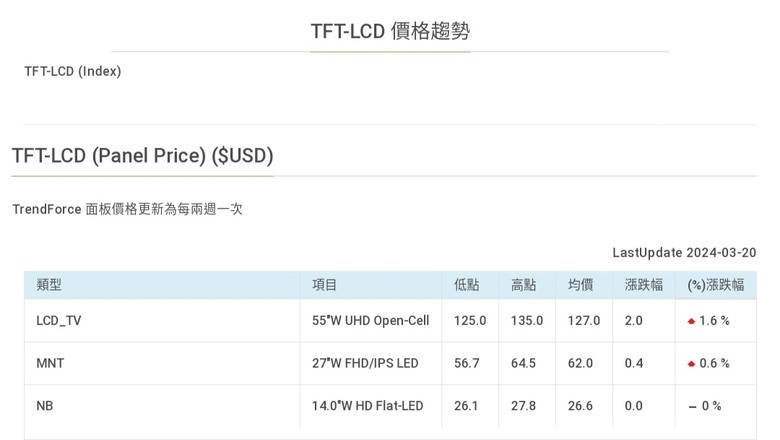The width and height of the screenshot is (780, 440).
Task: Click the TFT-LCD (Panel Price) ($USD) heading
Action: pos(143,156)
